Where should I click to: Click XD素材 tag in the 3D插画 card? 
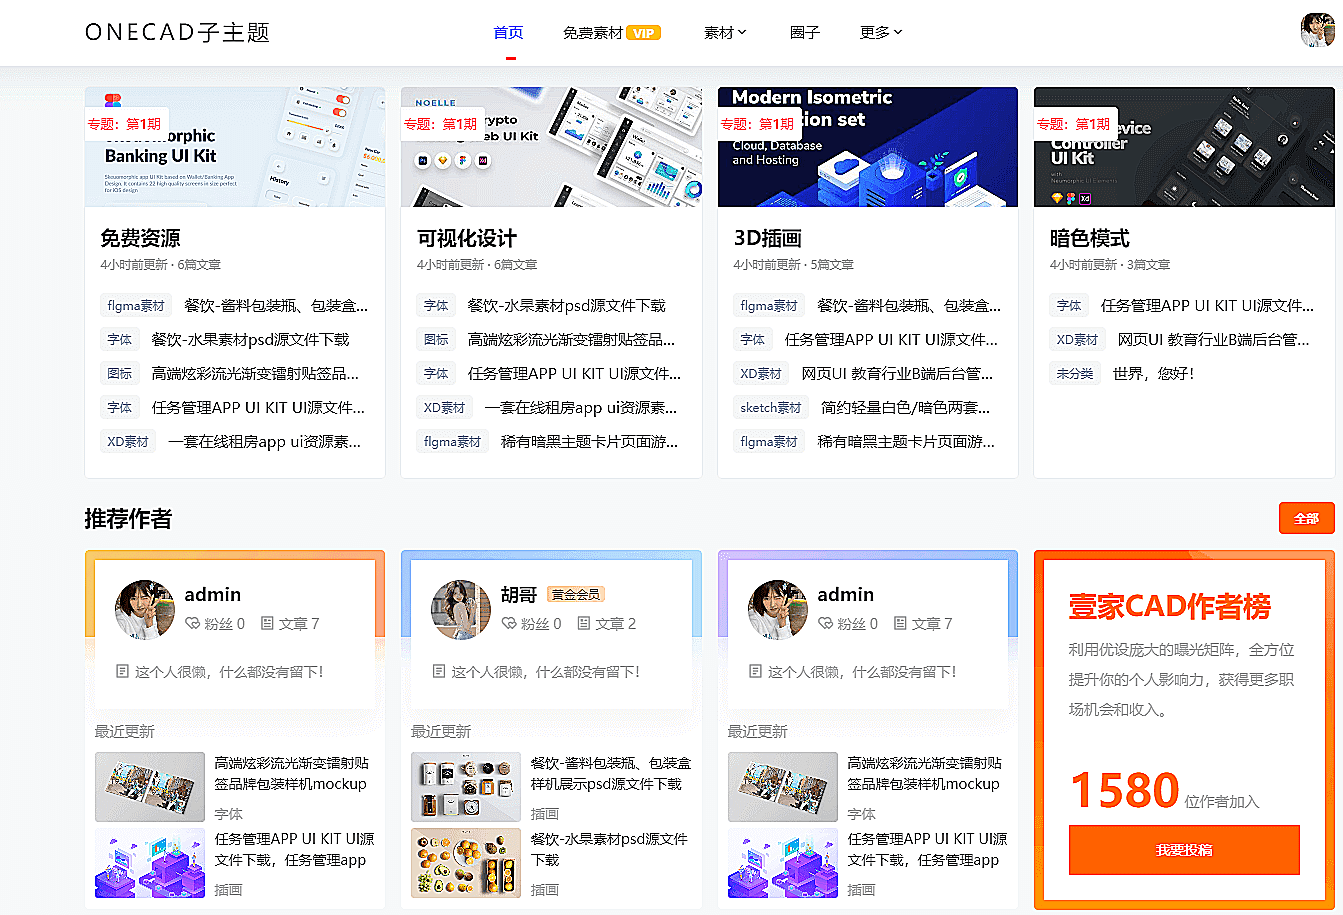tap(761, 374)
